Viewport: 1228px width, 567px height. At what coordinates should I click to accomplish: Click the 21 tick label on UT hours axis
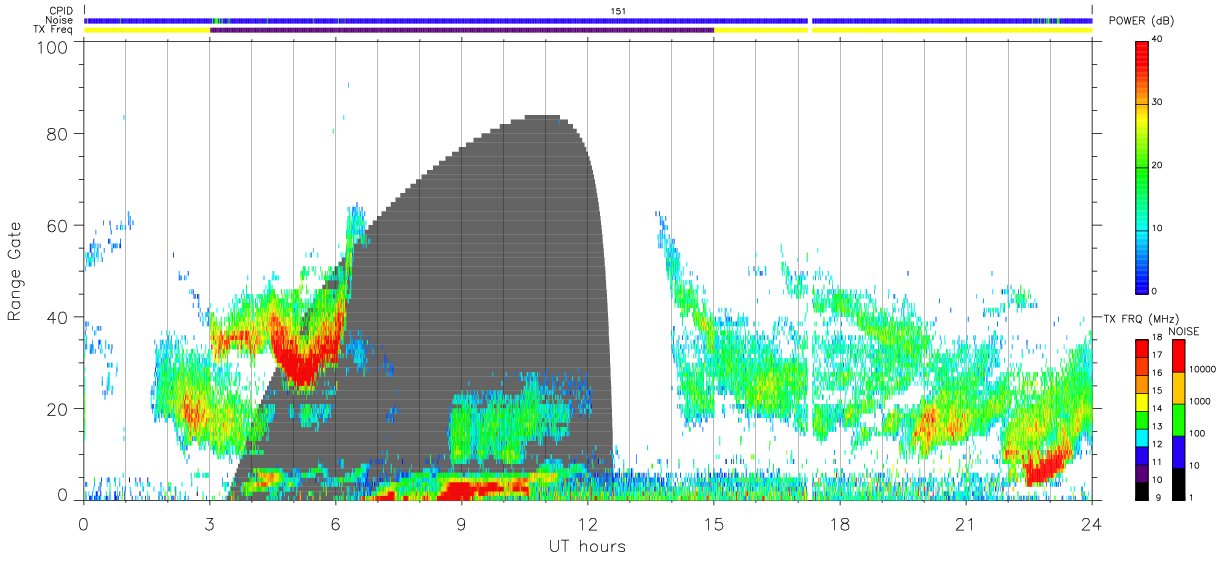964,524
